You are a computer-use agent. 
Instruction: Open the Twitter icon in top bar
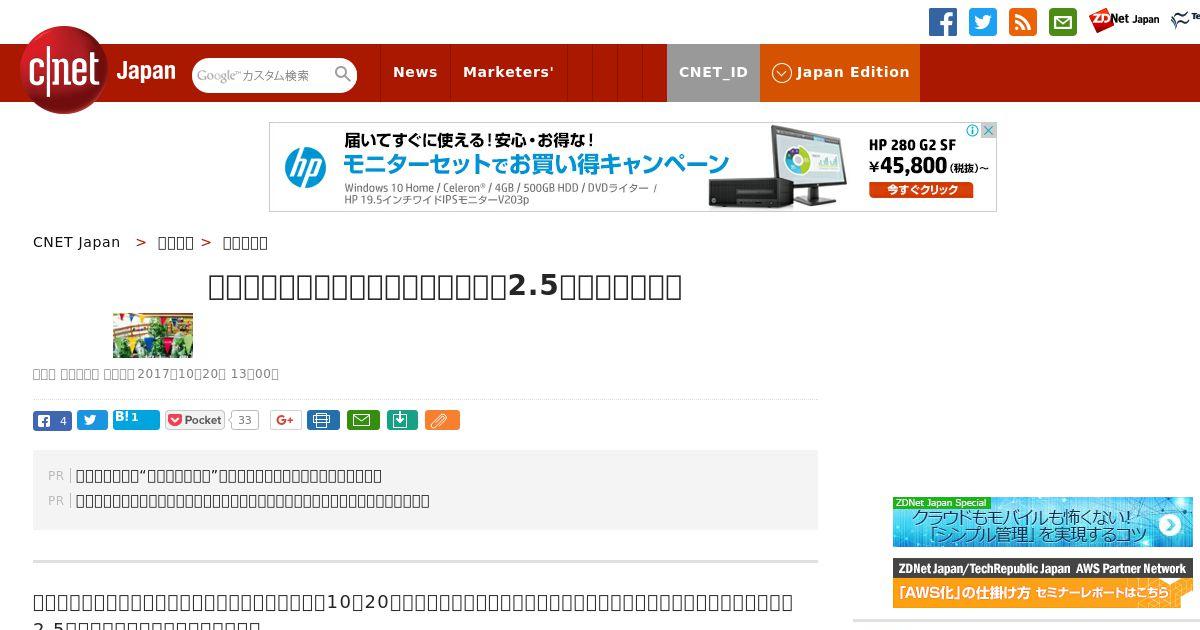coord(983,22)
